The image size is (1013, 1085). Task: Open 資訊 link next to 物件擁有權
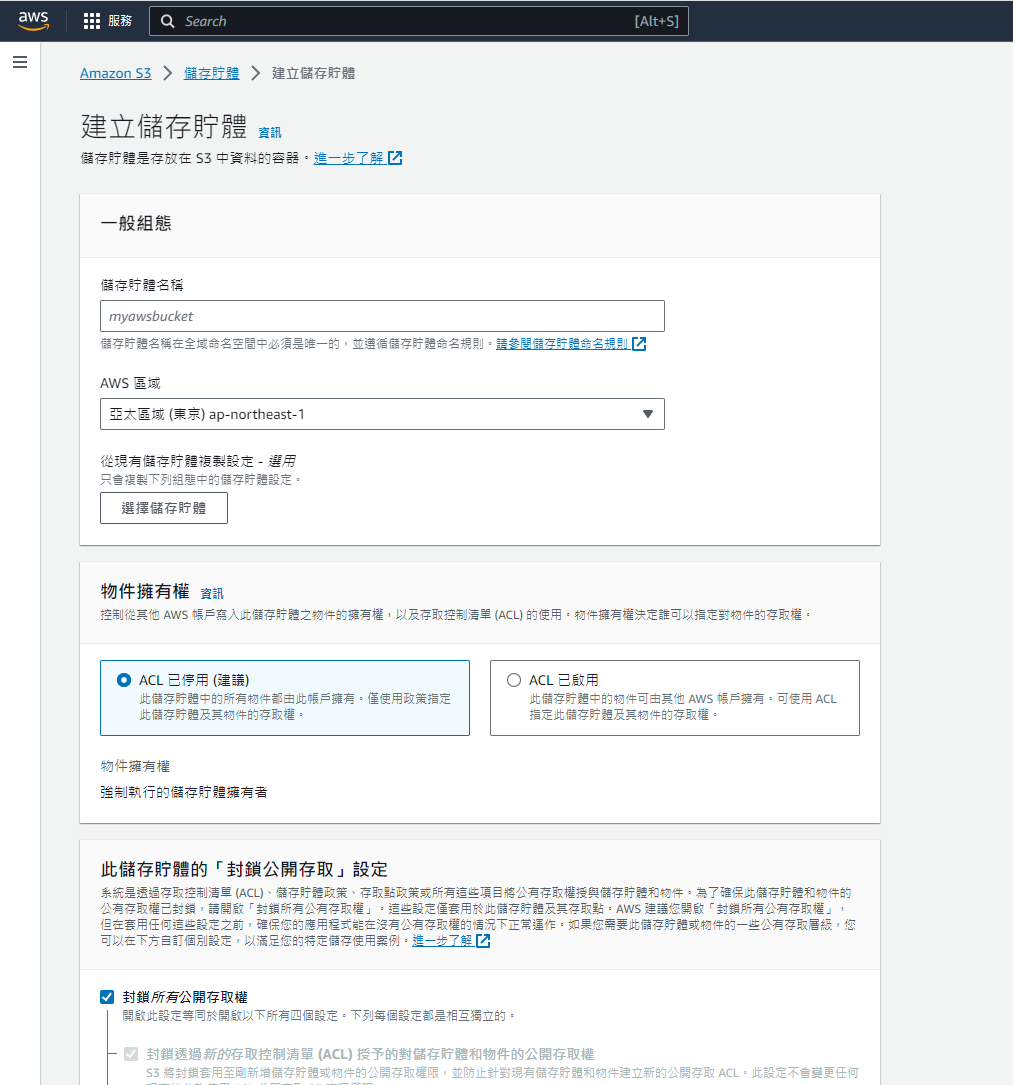point(212,594)
